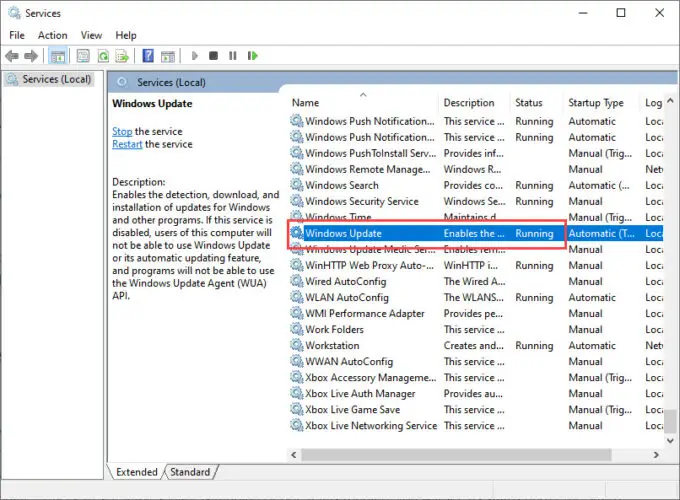
Task: Click gear icon of Wired AutoConfig row
Action: click(297, 281)
